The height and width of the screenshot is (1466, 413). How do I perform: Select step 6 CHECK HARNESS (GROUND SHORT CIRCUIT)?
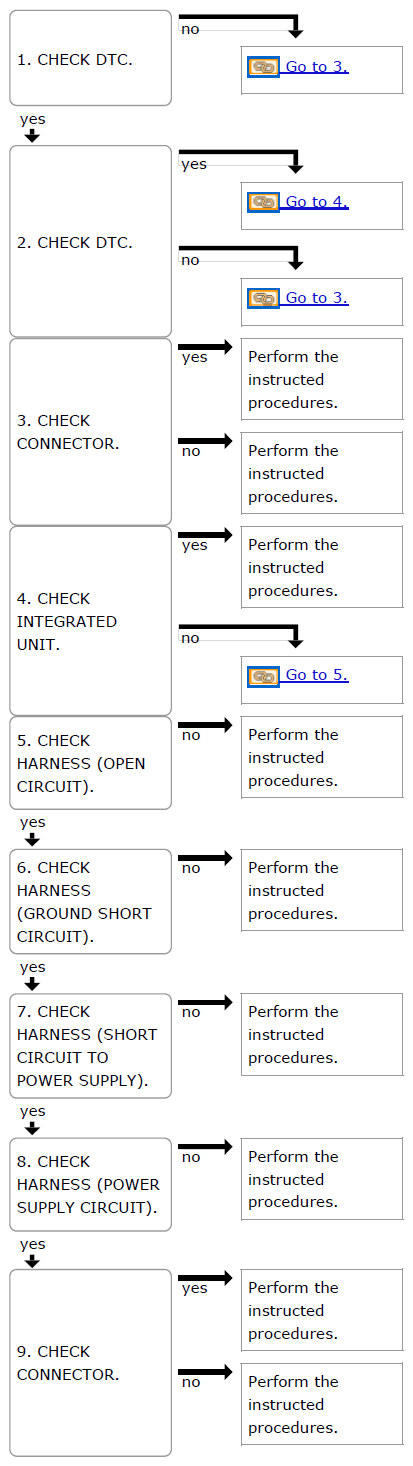(x=91, y=901)
